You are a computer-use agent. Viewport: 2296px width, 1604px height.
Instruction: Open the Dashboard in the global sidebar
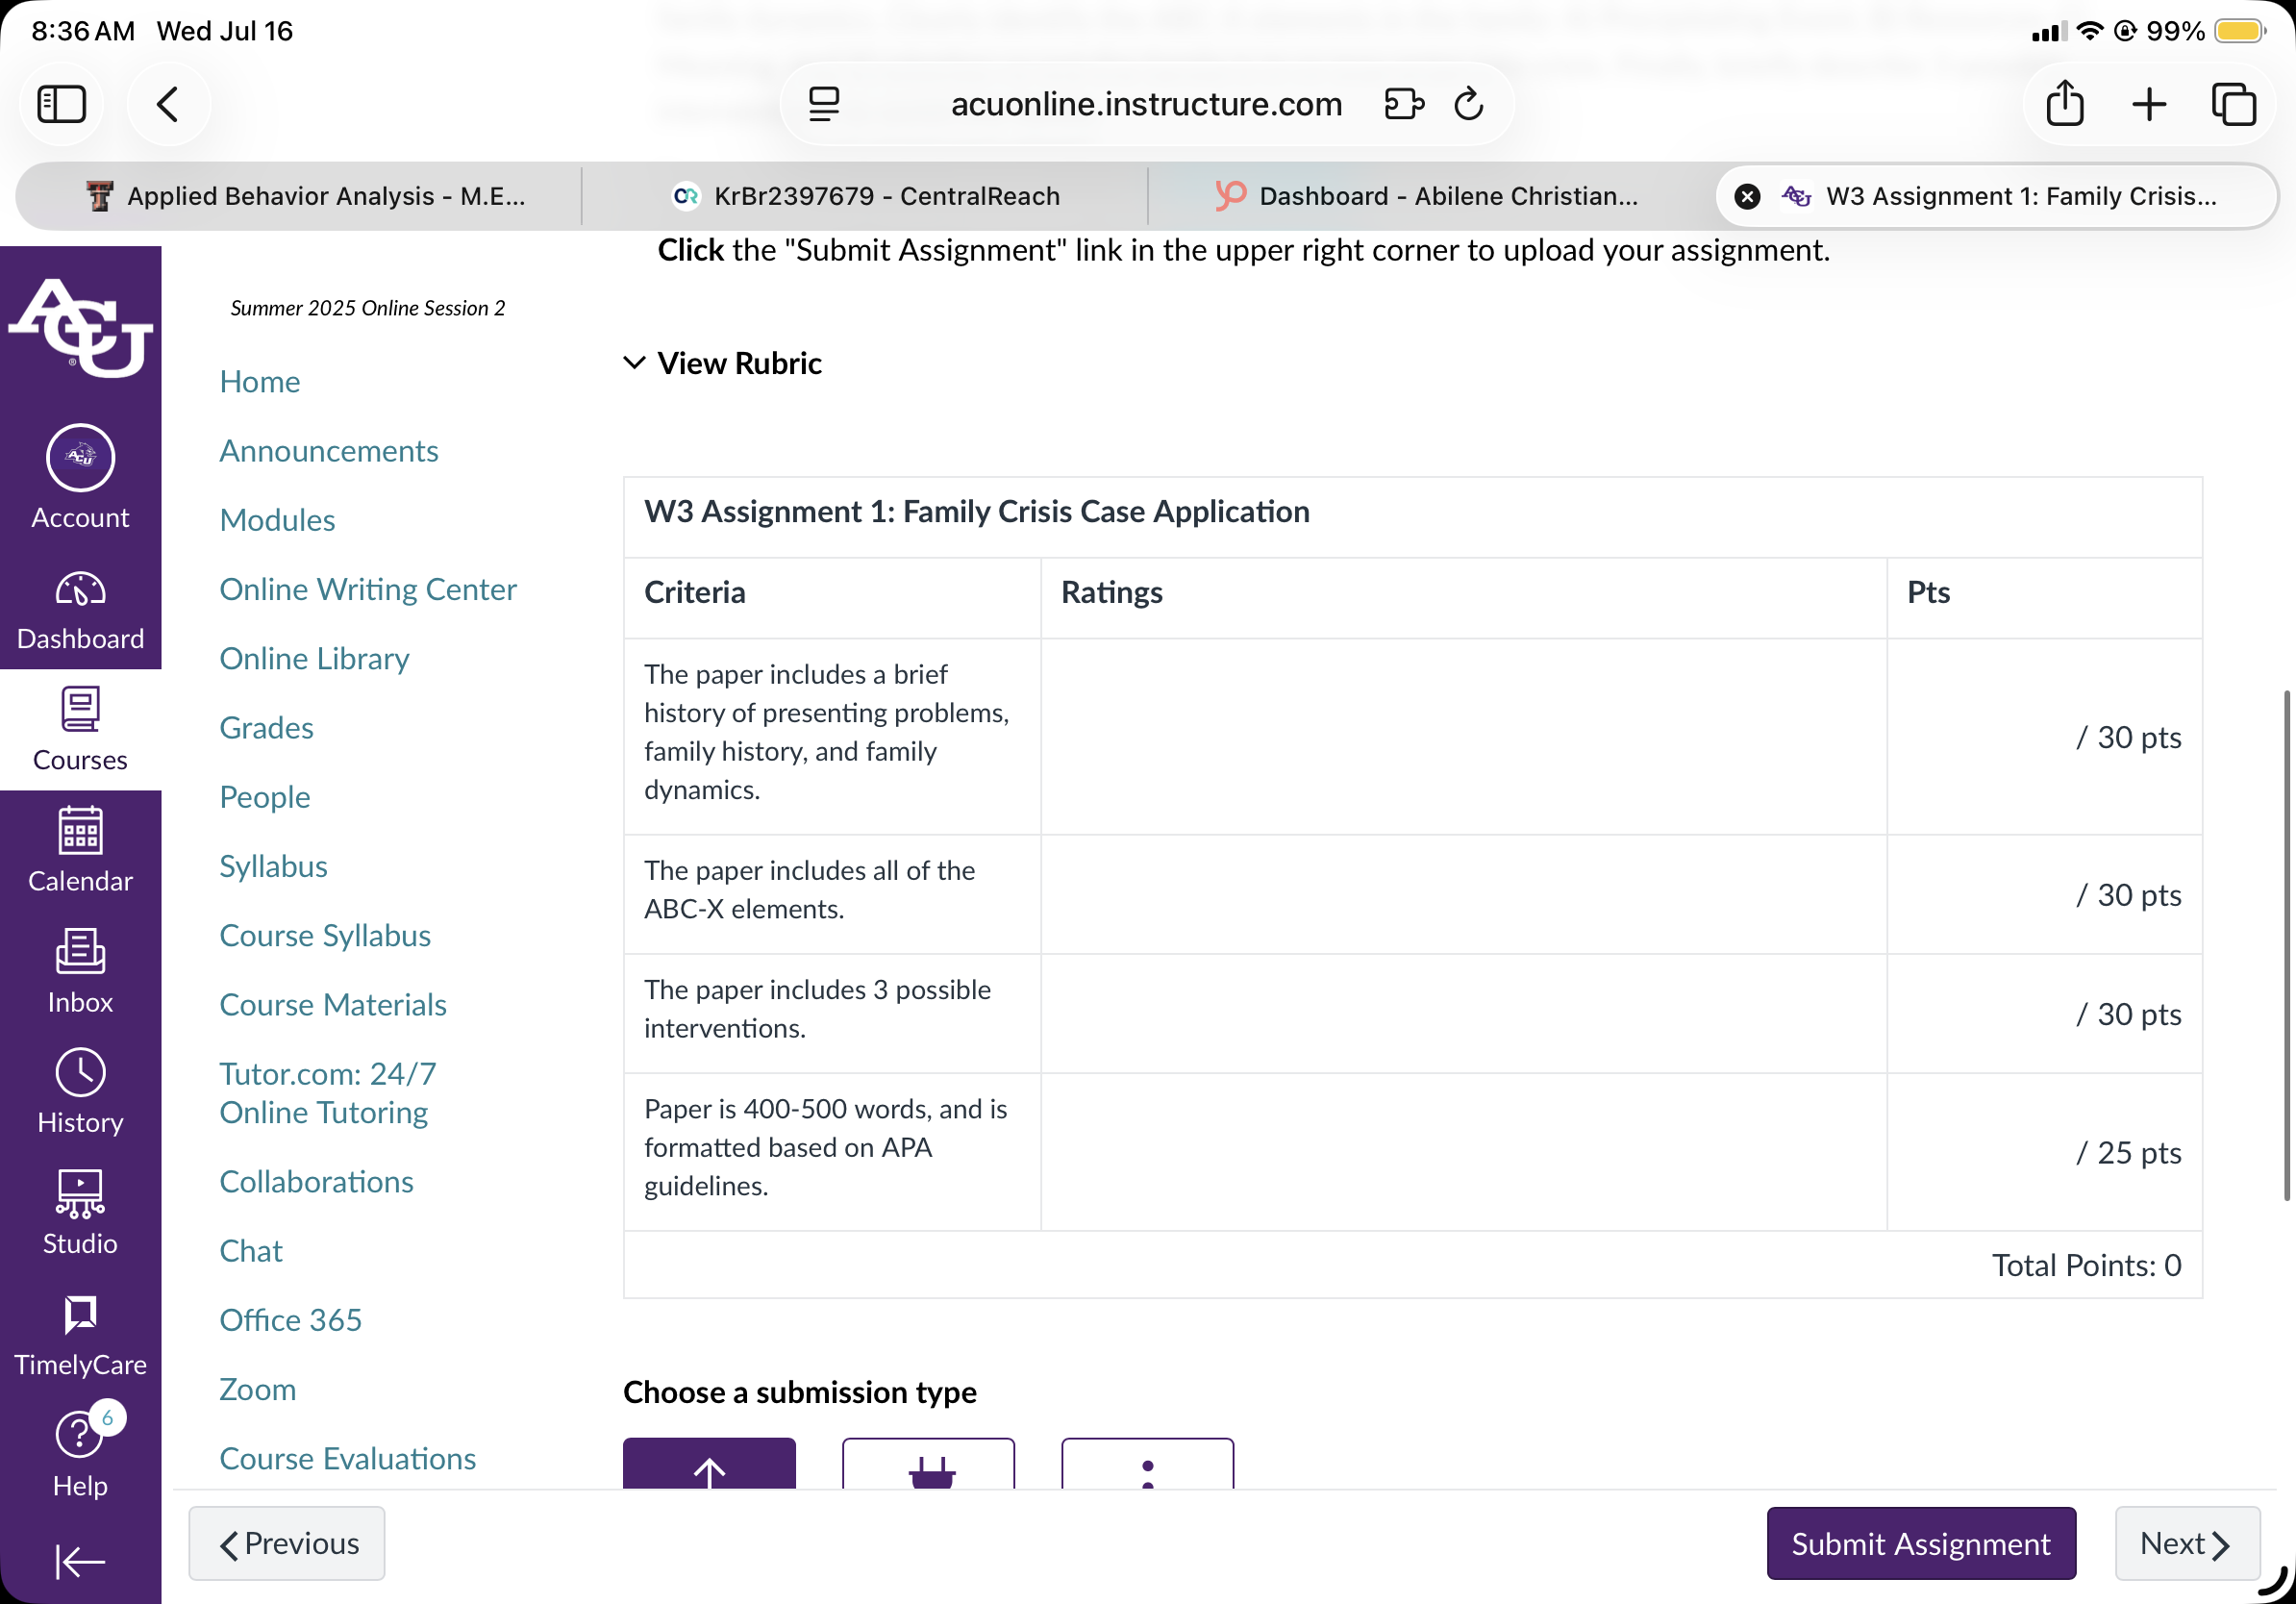[80, 609]
